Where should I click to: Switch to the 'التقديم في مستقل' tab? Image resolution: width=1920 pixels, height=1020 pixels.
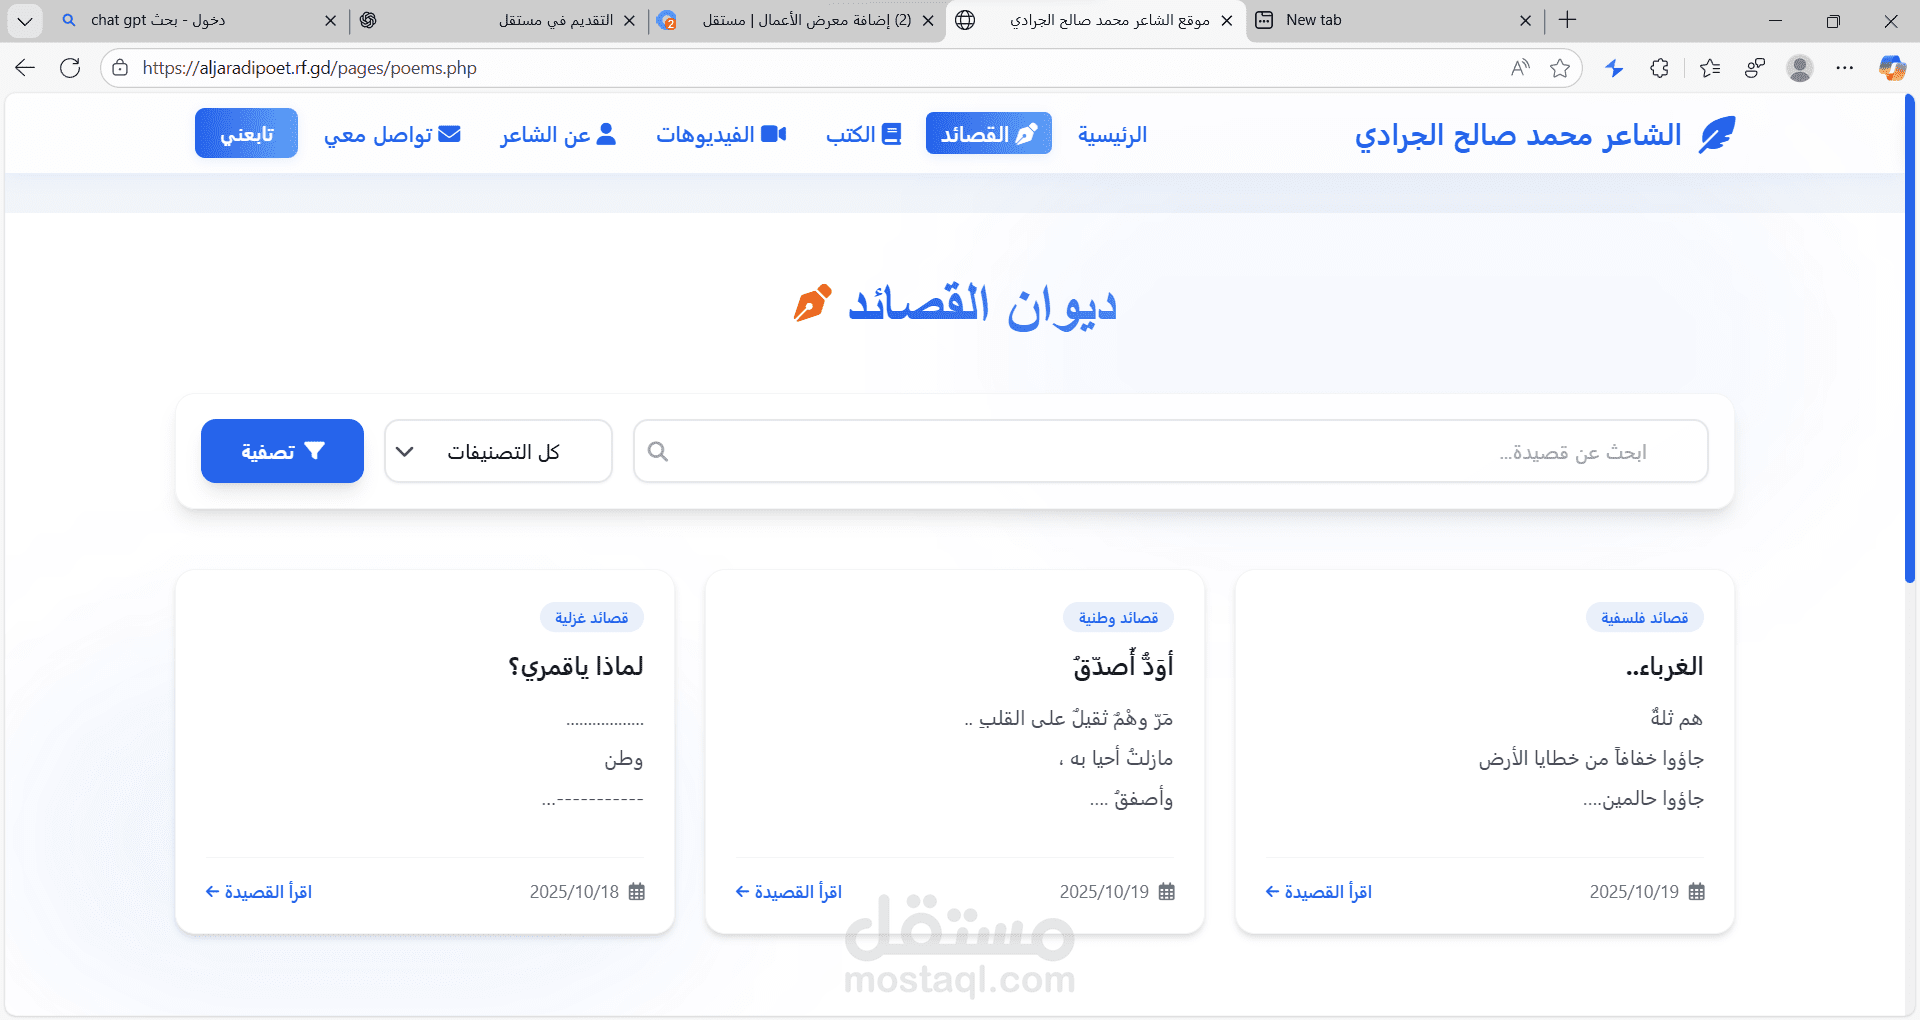pos(500,20)
